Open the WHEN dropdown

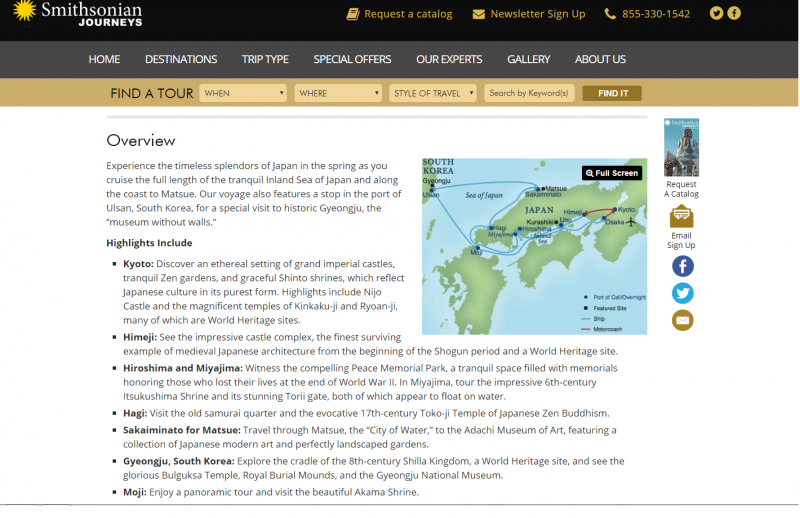[244, 93]
